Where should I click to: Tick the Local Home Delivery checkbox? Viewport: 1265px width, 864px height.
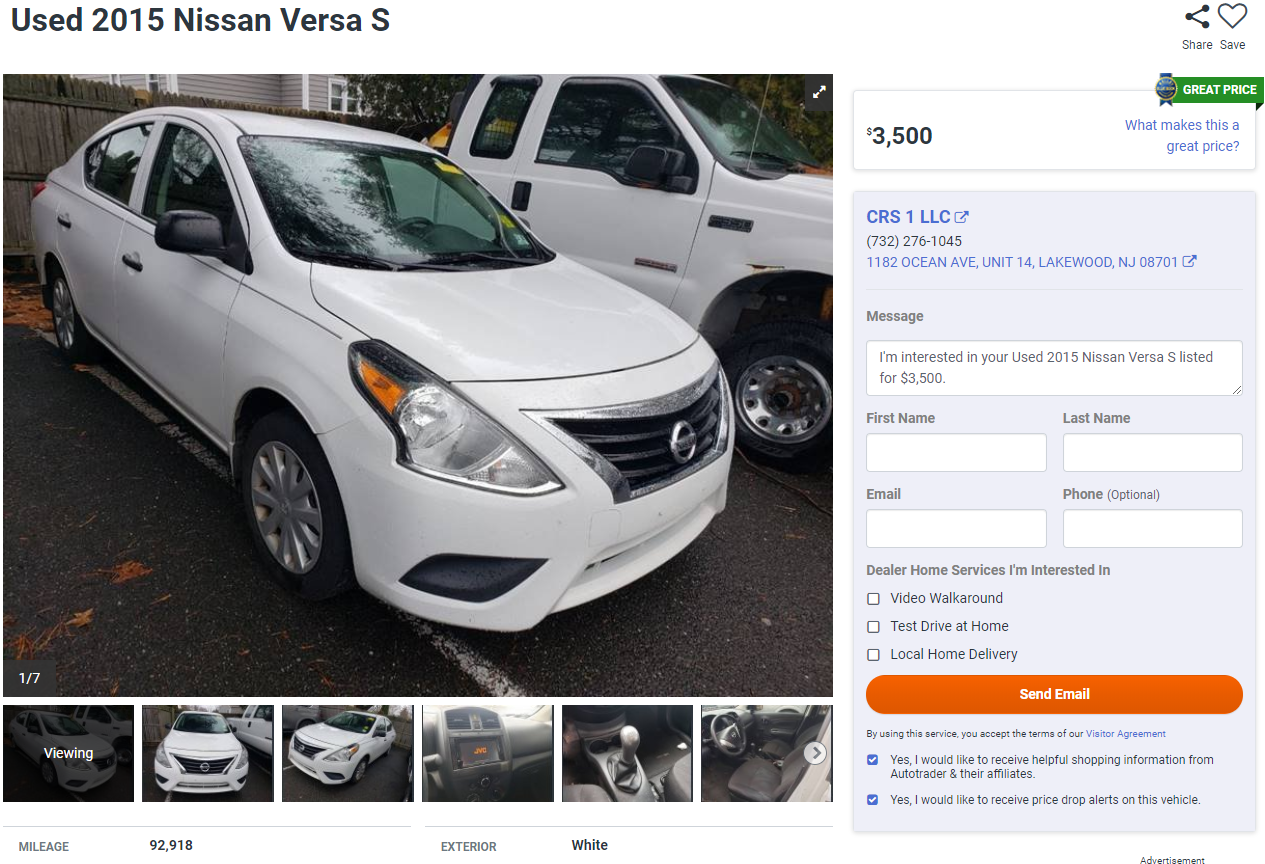click(873, 655)
